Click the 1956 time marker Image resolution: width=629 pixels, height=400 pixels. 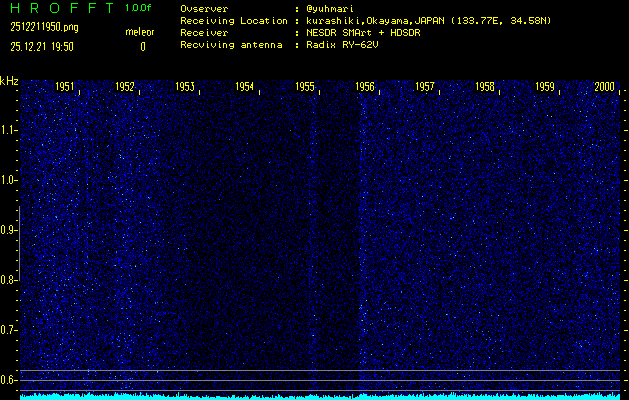365,87
